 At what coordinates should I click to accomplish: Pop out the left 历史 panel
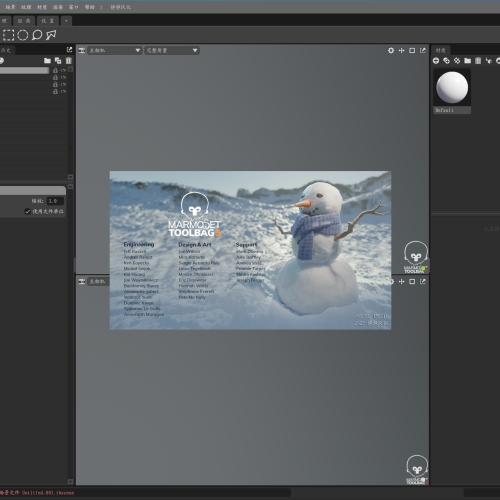[69, 50]
